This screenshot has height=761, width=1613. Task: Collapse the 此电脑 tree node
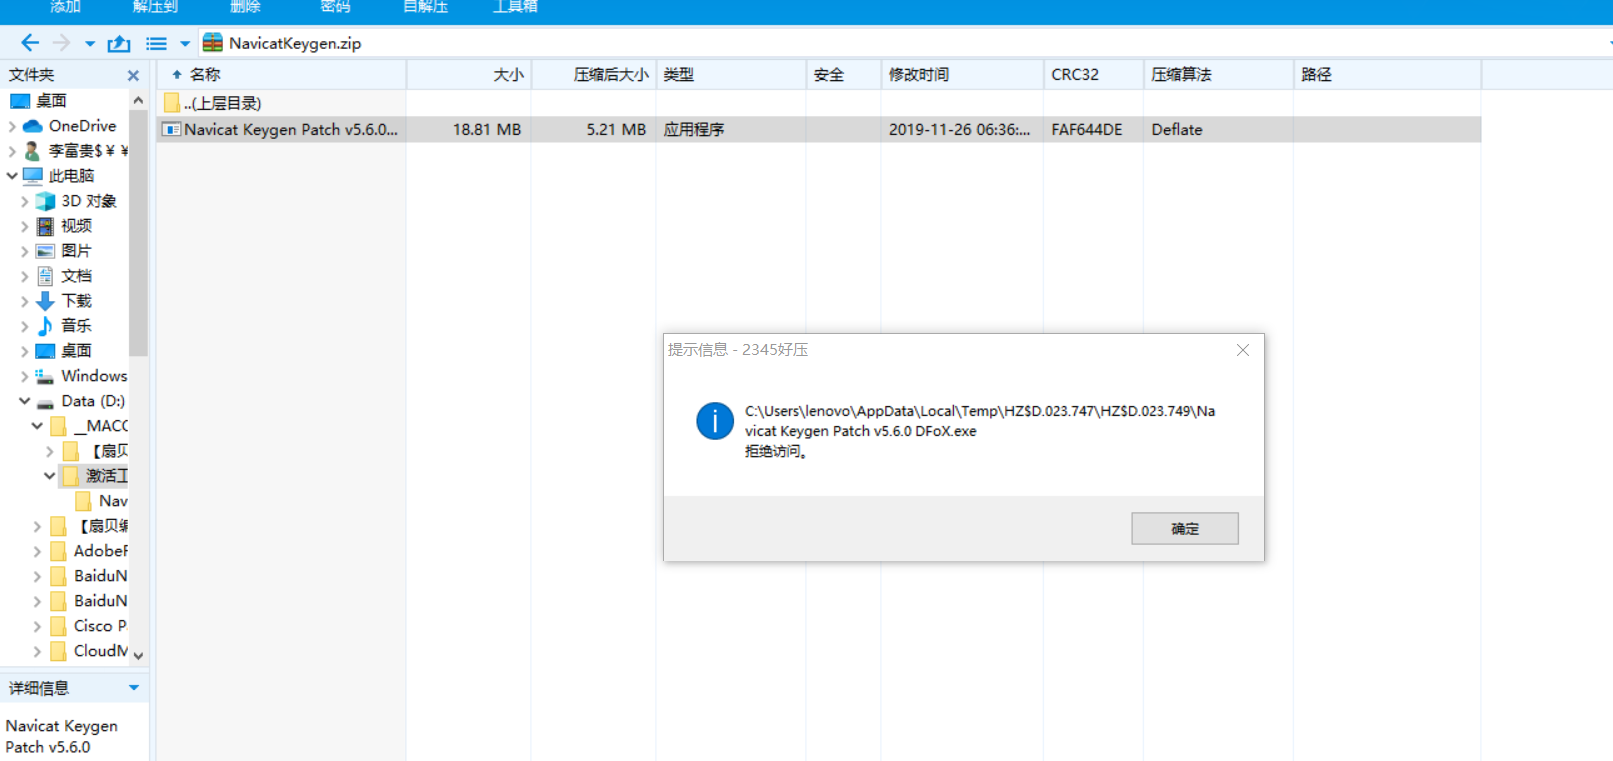(x=11, y=176)
